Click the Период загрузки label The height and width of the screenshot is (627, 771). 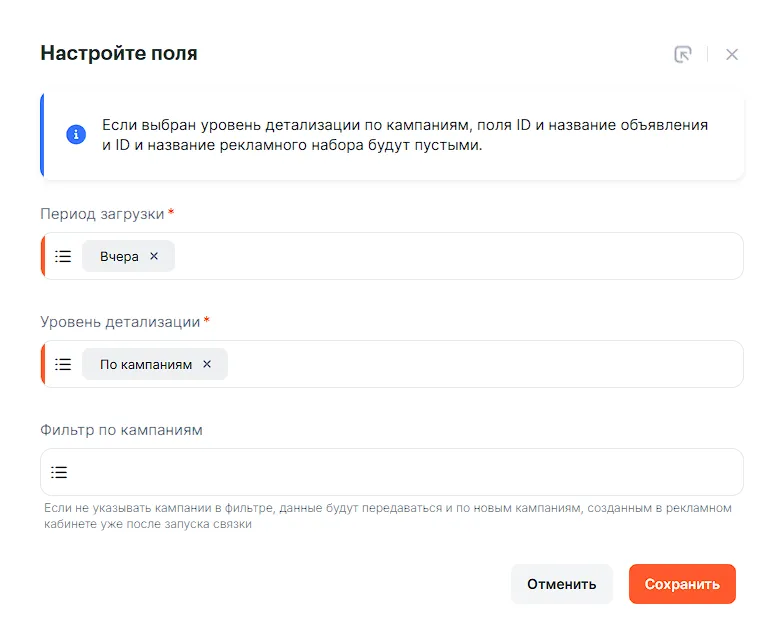[x=102, y=214]
